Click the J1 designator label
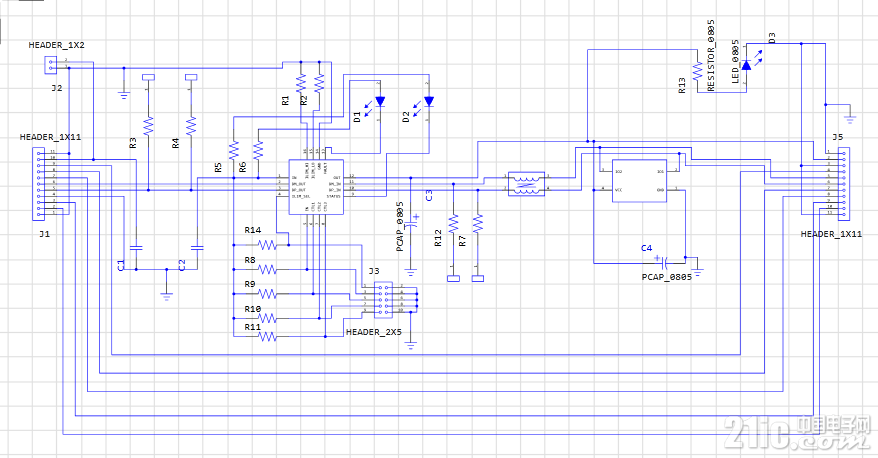 pyautogui.click(x=44, y=234)
